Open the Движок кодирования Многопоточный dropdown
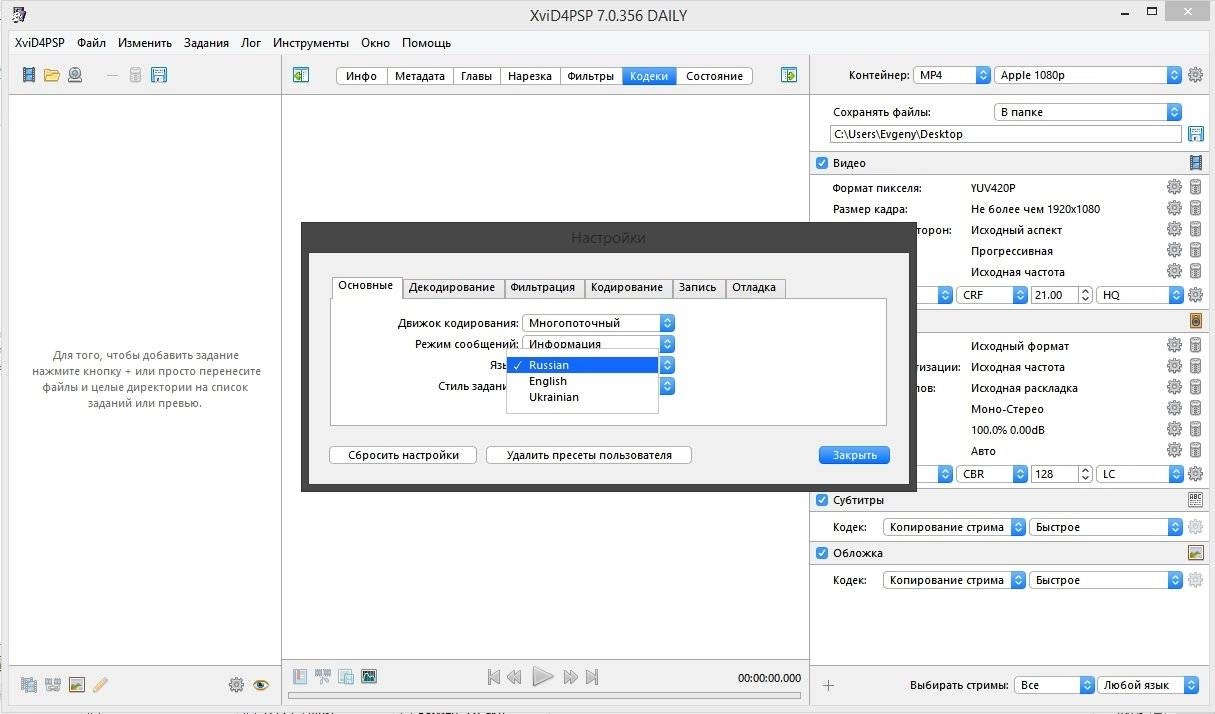Screen dimensions: 1215x714 [x=598, y=323]
